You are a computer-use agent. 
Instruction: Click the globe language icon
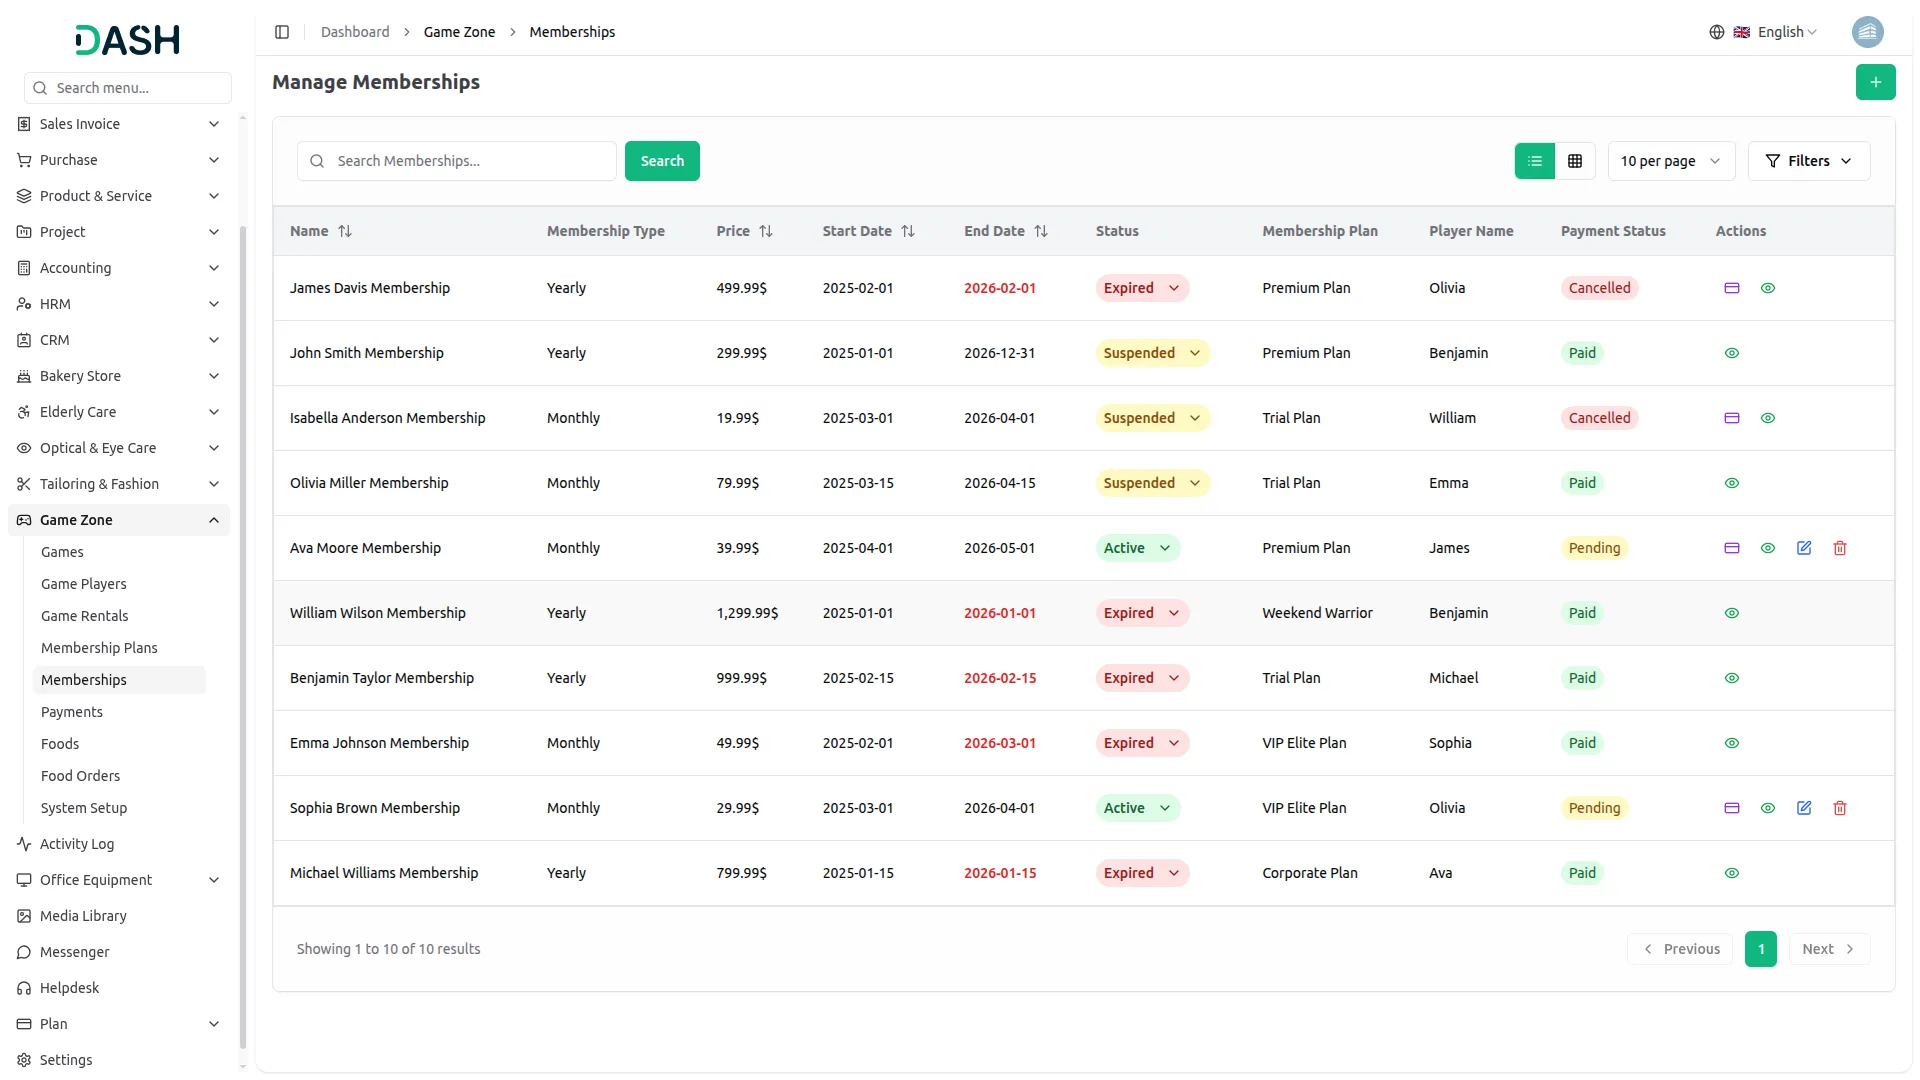(1716, 32)
